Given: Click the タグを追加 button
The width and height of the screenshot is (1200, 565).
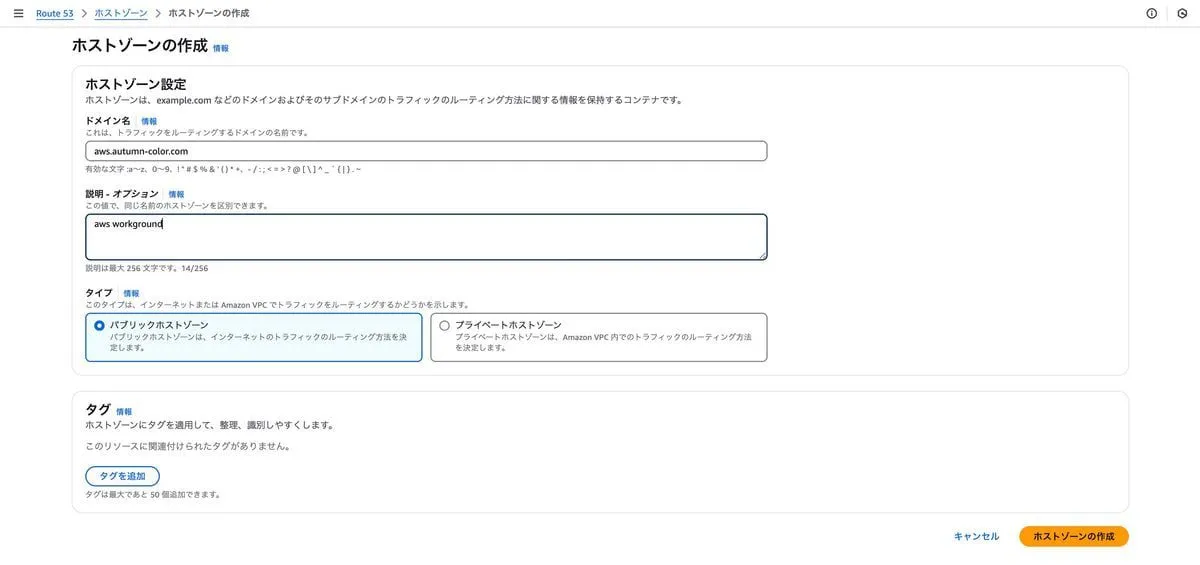Looking at the screenshot, I should click(122, 476).
